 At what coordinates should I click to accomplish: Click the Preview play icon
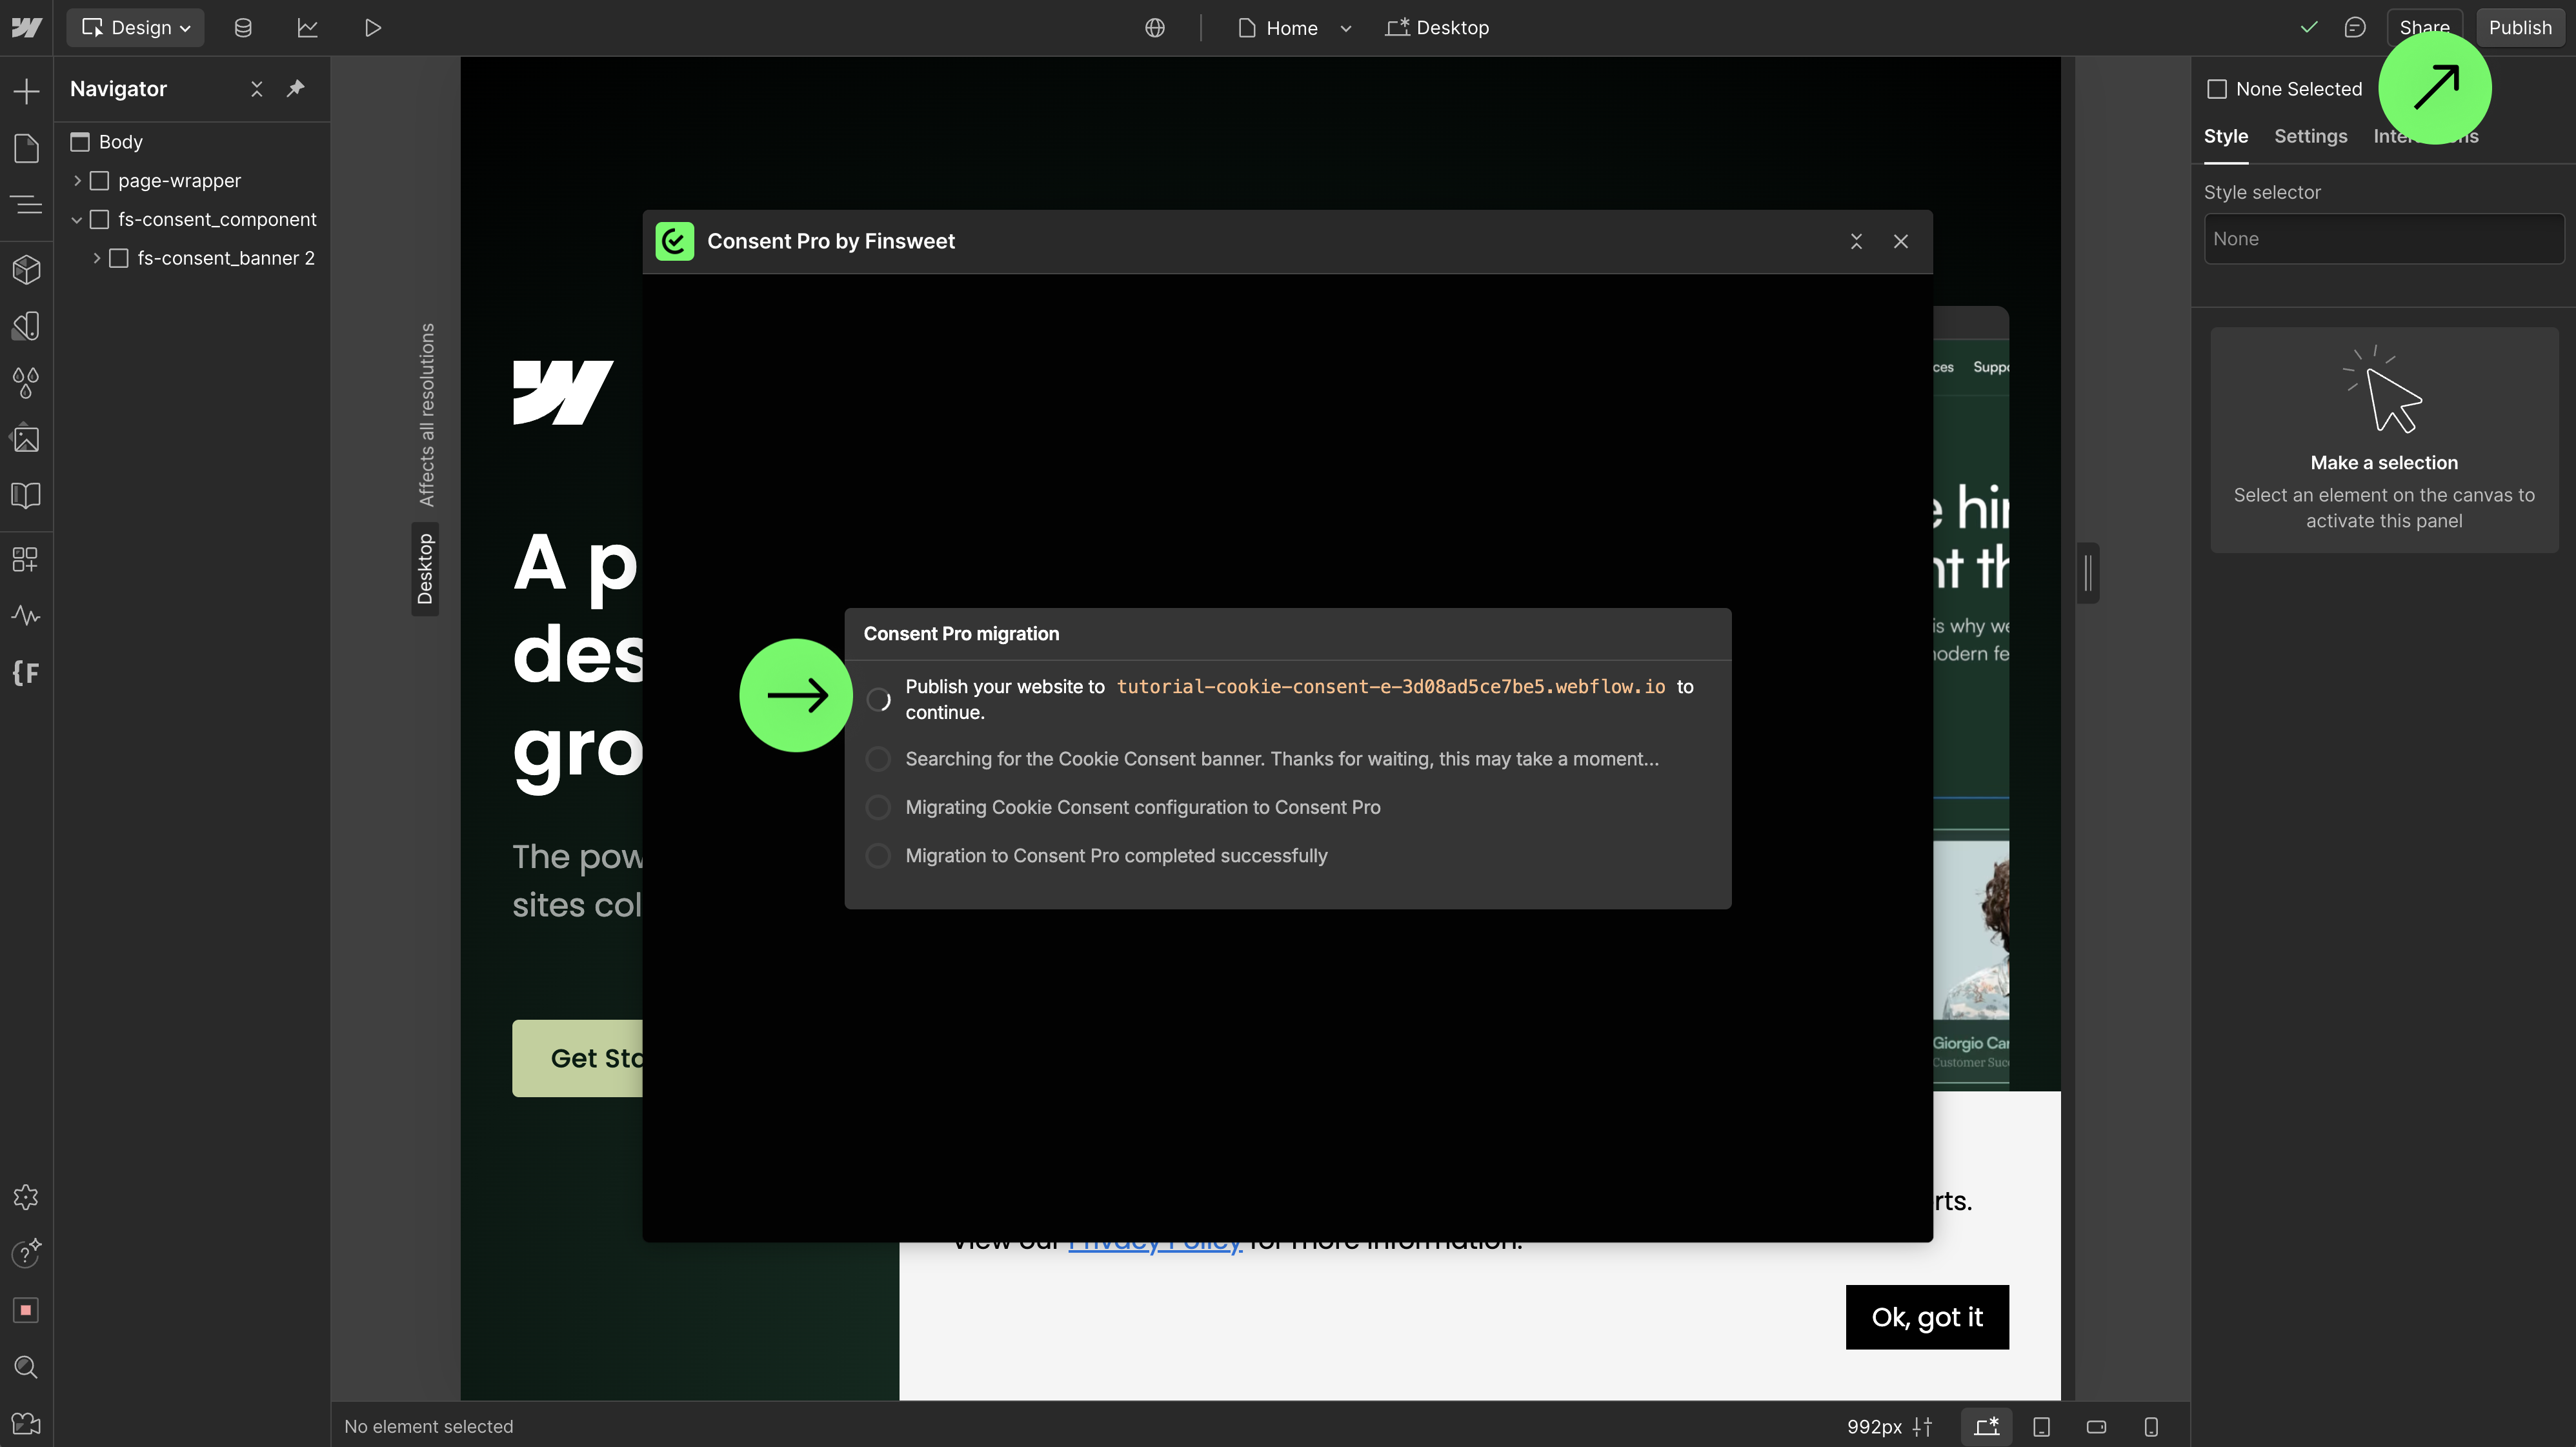coord(372,28)
